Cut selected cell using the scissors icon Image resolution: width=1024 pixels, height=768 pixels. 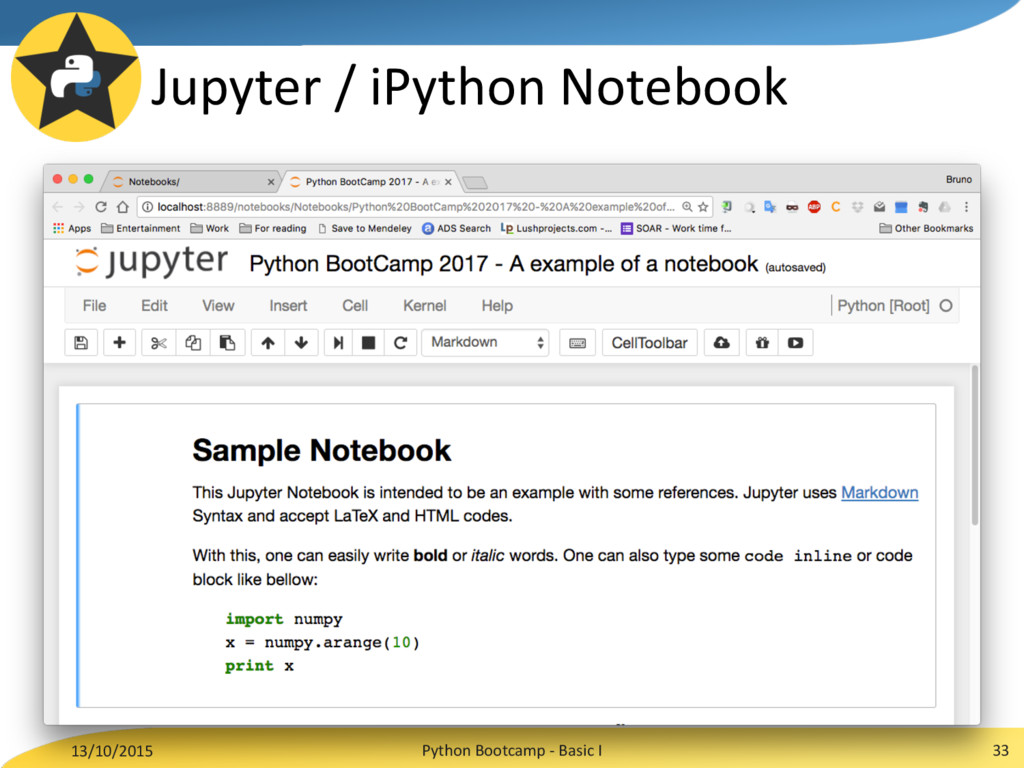coord(159,343)
